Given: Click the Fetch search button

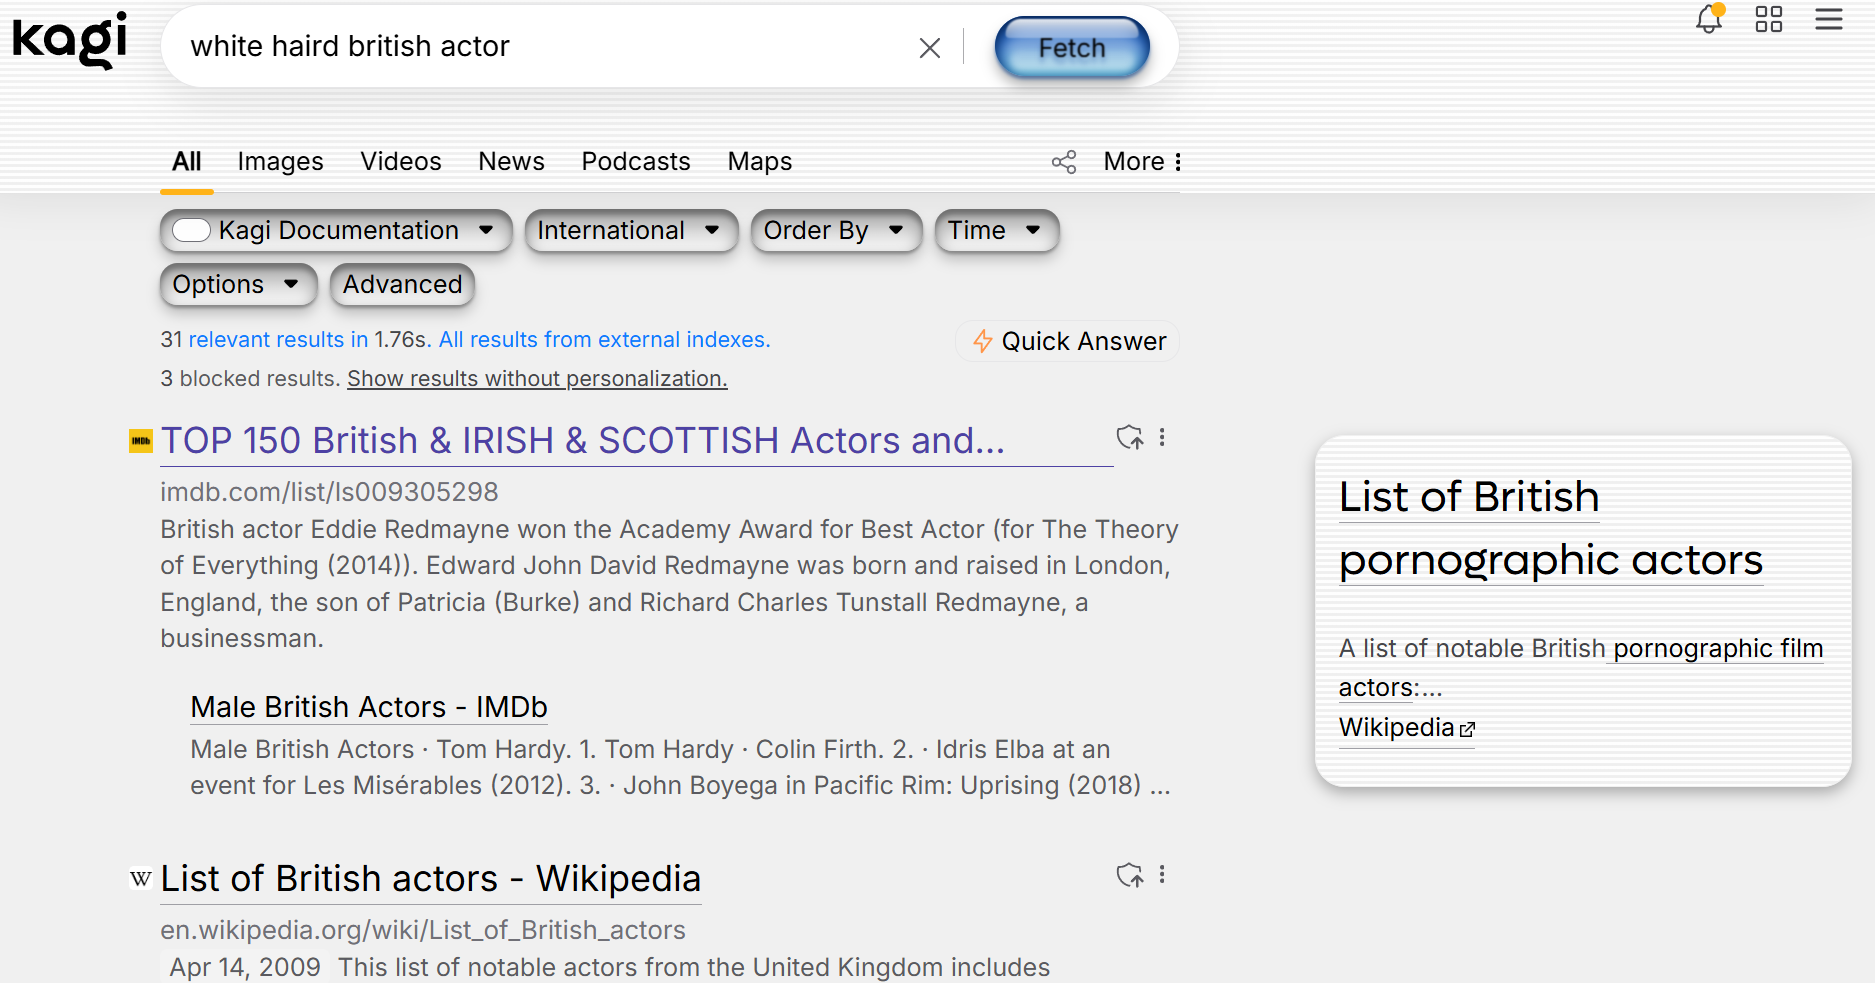Looking at the screenshot, I should click(x=1072, y=48).
